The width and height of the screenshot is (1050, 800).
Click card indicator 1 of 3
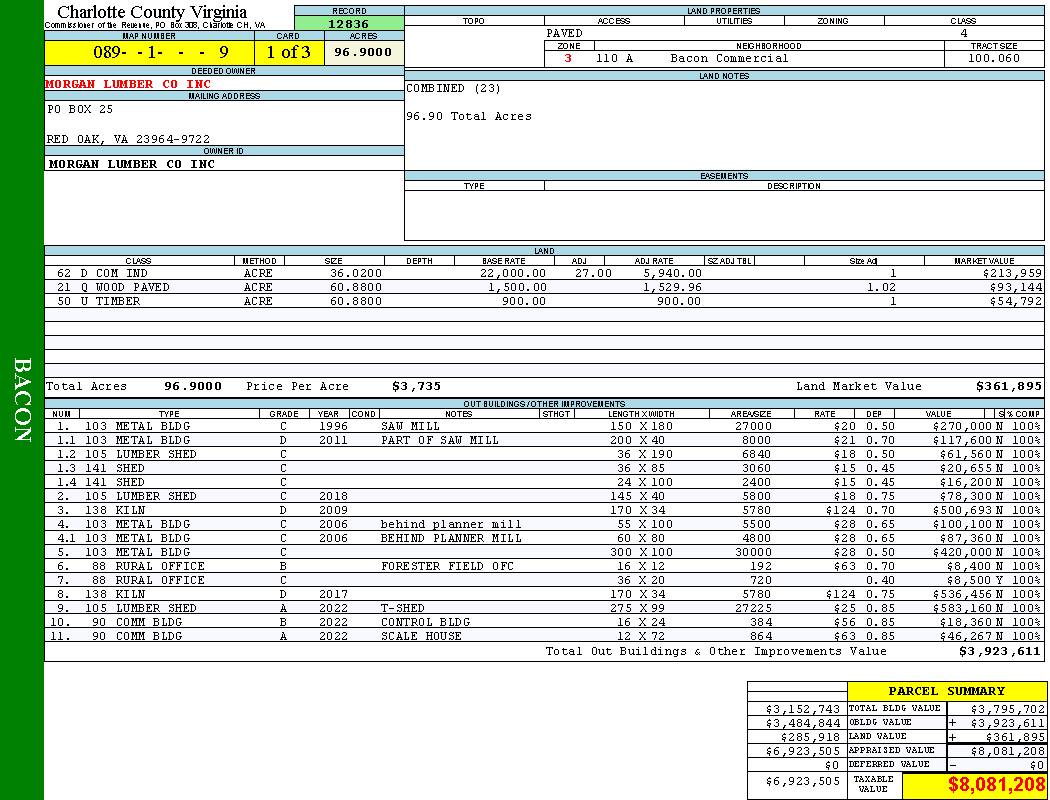pos(289,52)
